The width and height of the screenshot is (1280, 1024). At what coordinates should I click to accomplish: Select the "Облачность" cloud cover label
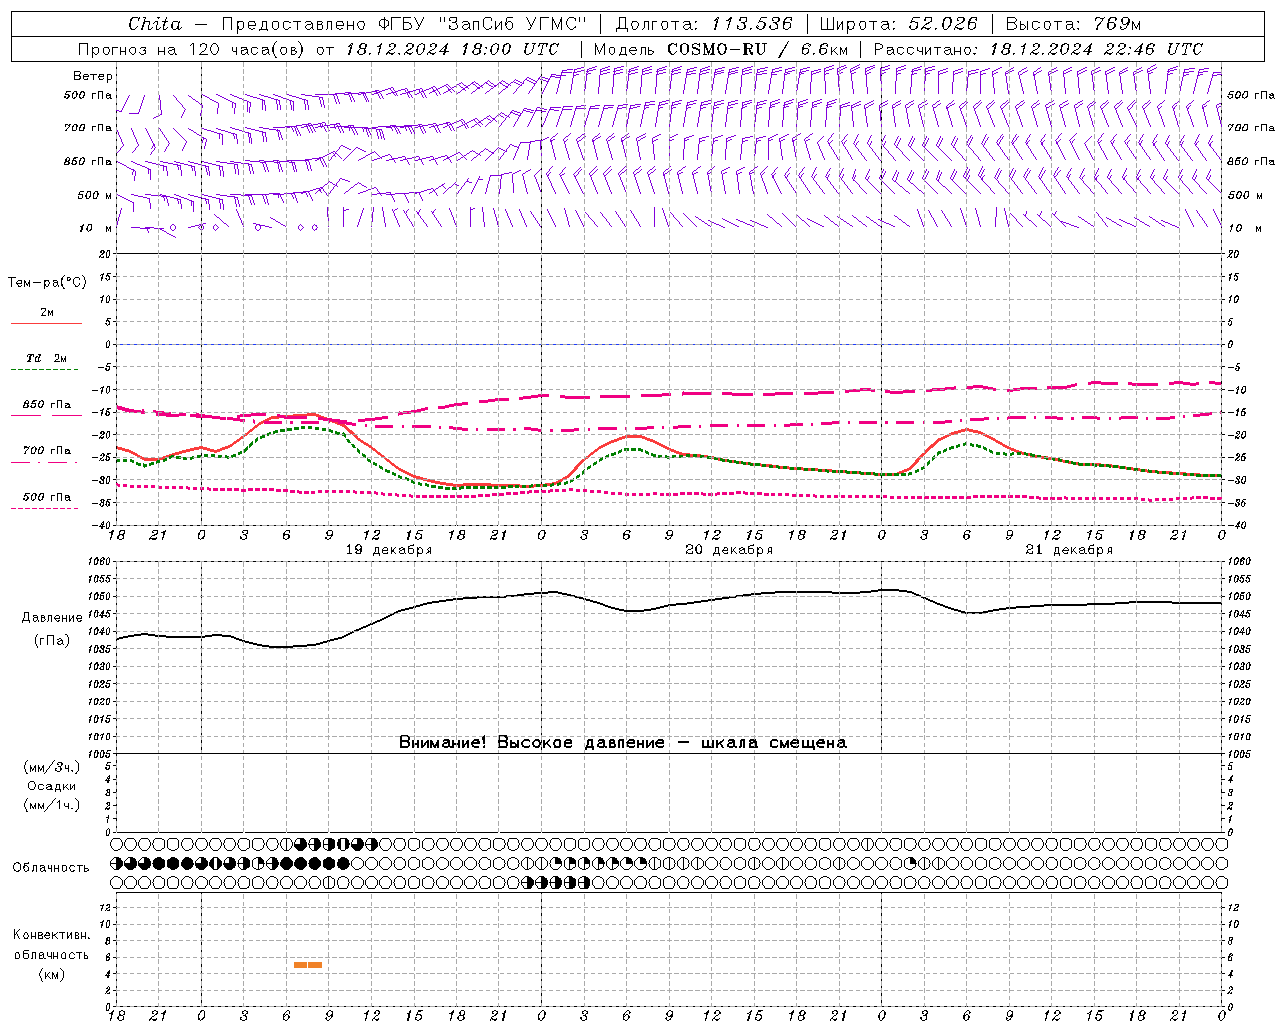tap(50, 868)
